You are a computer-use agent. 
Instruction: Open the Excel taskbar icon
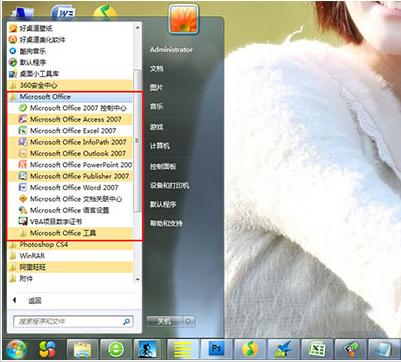(x=316, y=349)
